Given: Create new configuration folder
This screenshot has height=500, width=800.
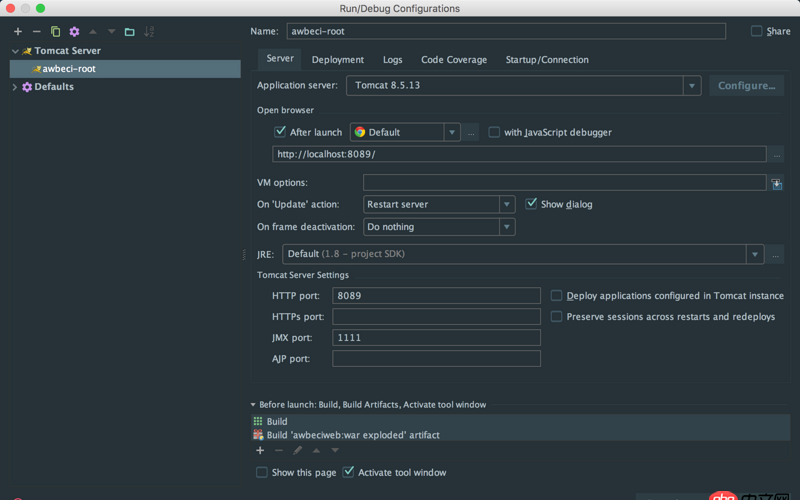Looking at the screenshot, I should (130, 32).
